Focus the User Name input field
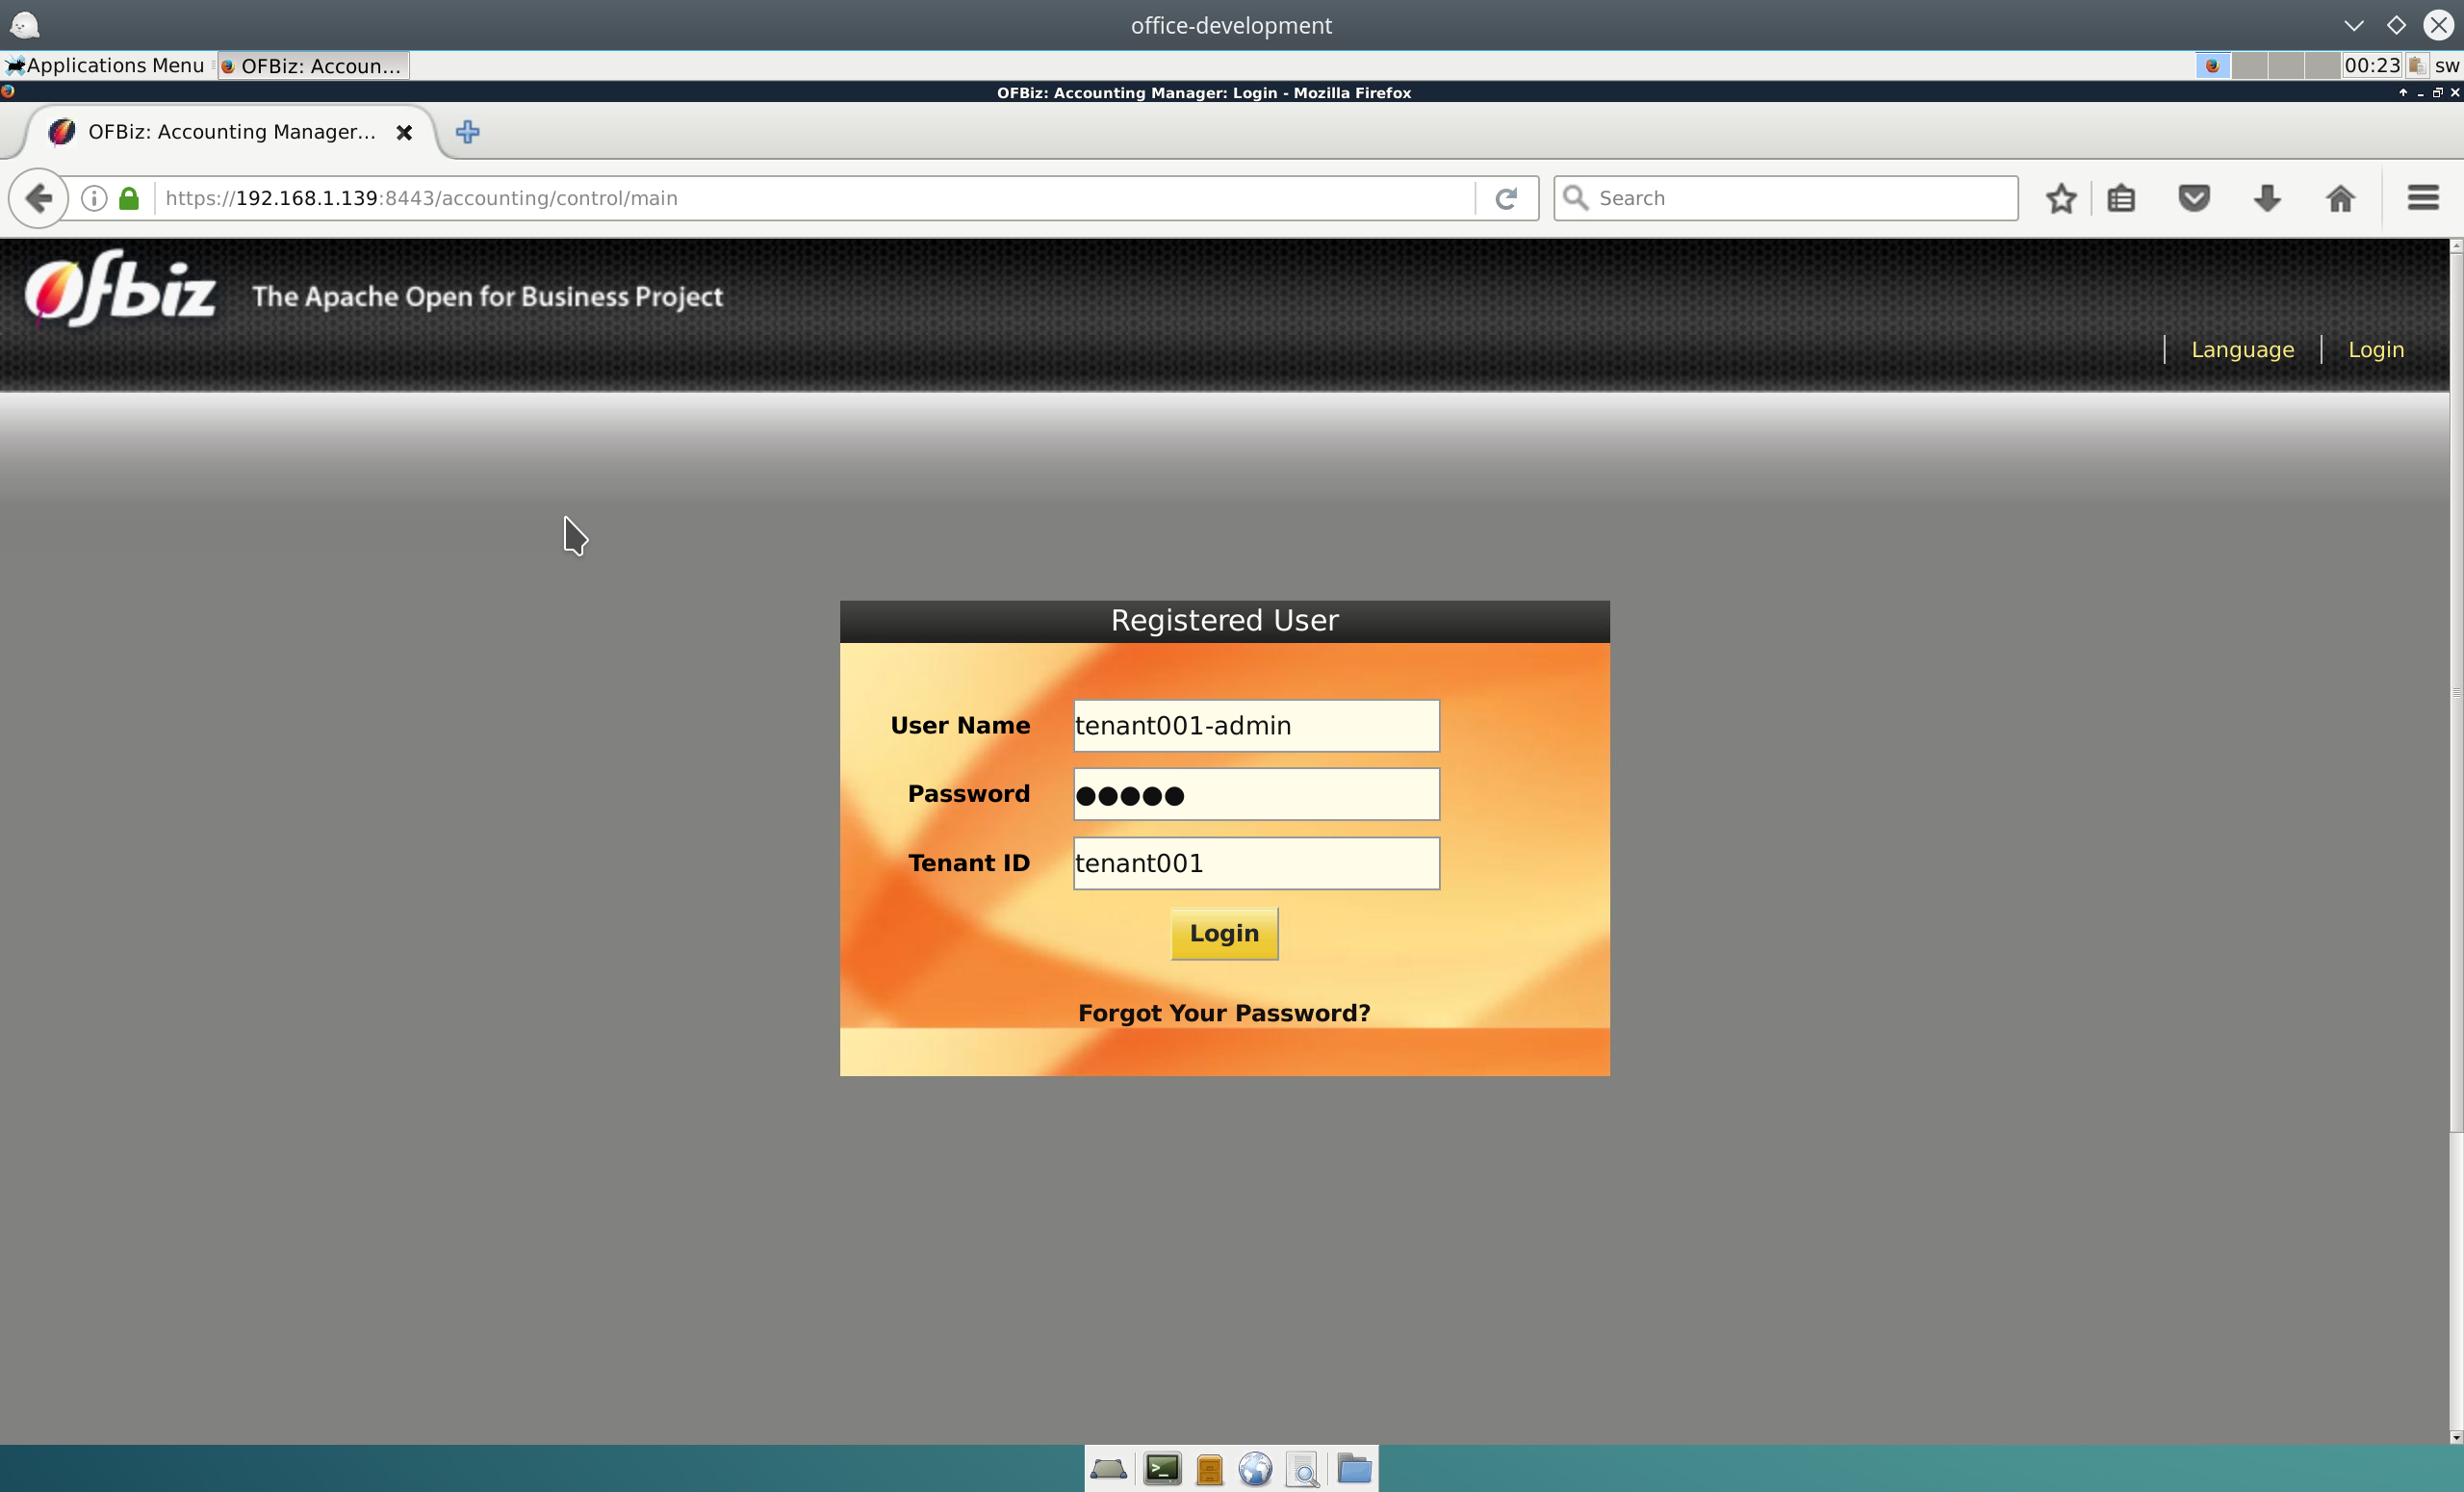This screenshot has width=2464, height=1492. [1256, 726]
